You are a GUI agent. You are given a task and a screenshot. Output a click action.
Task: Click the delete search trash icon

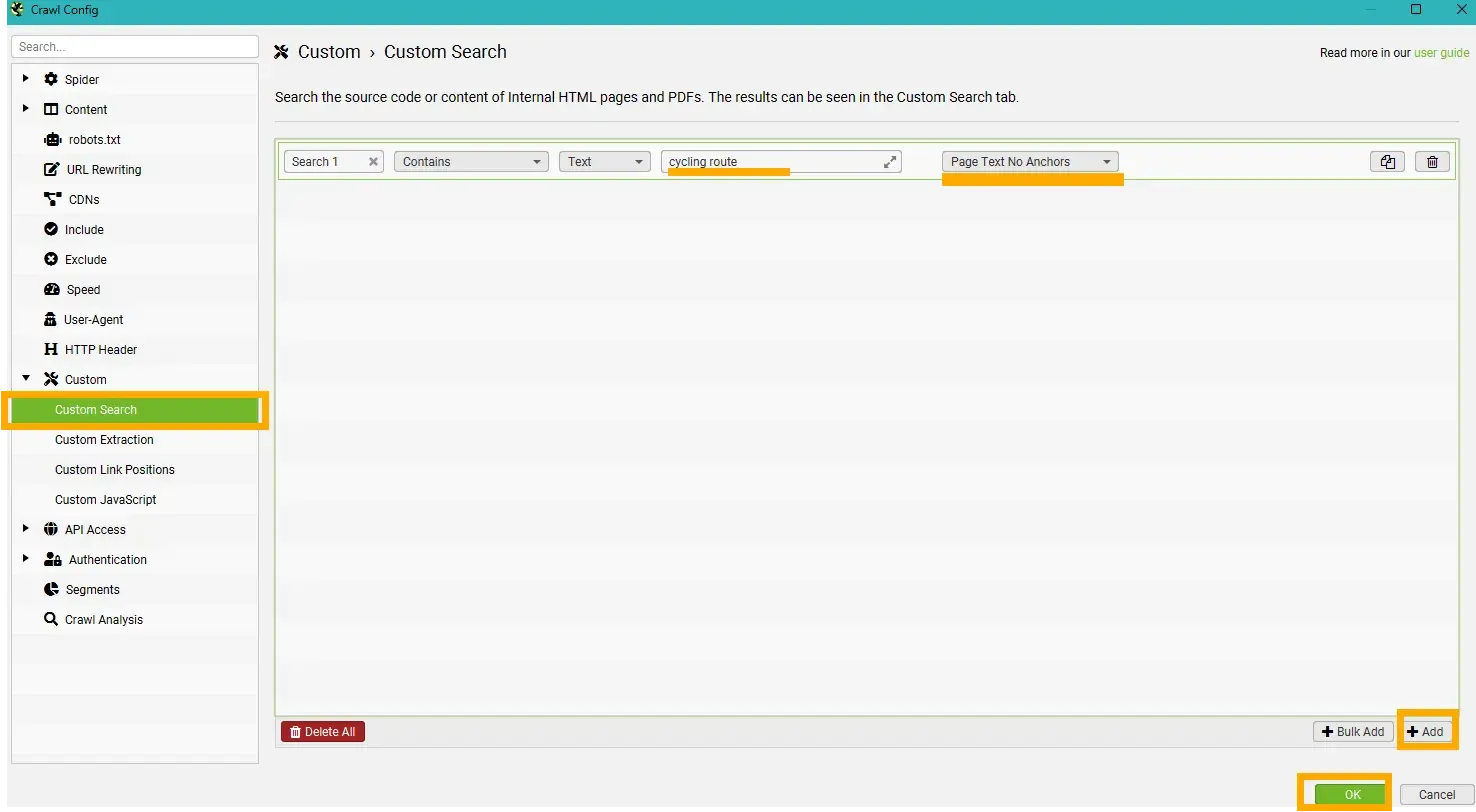tap(1431, 161)
